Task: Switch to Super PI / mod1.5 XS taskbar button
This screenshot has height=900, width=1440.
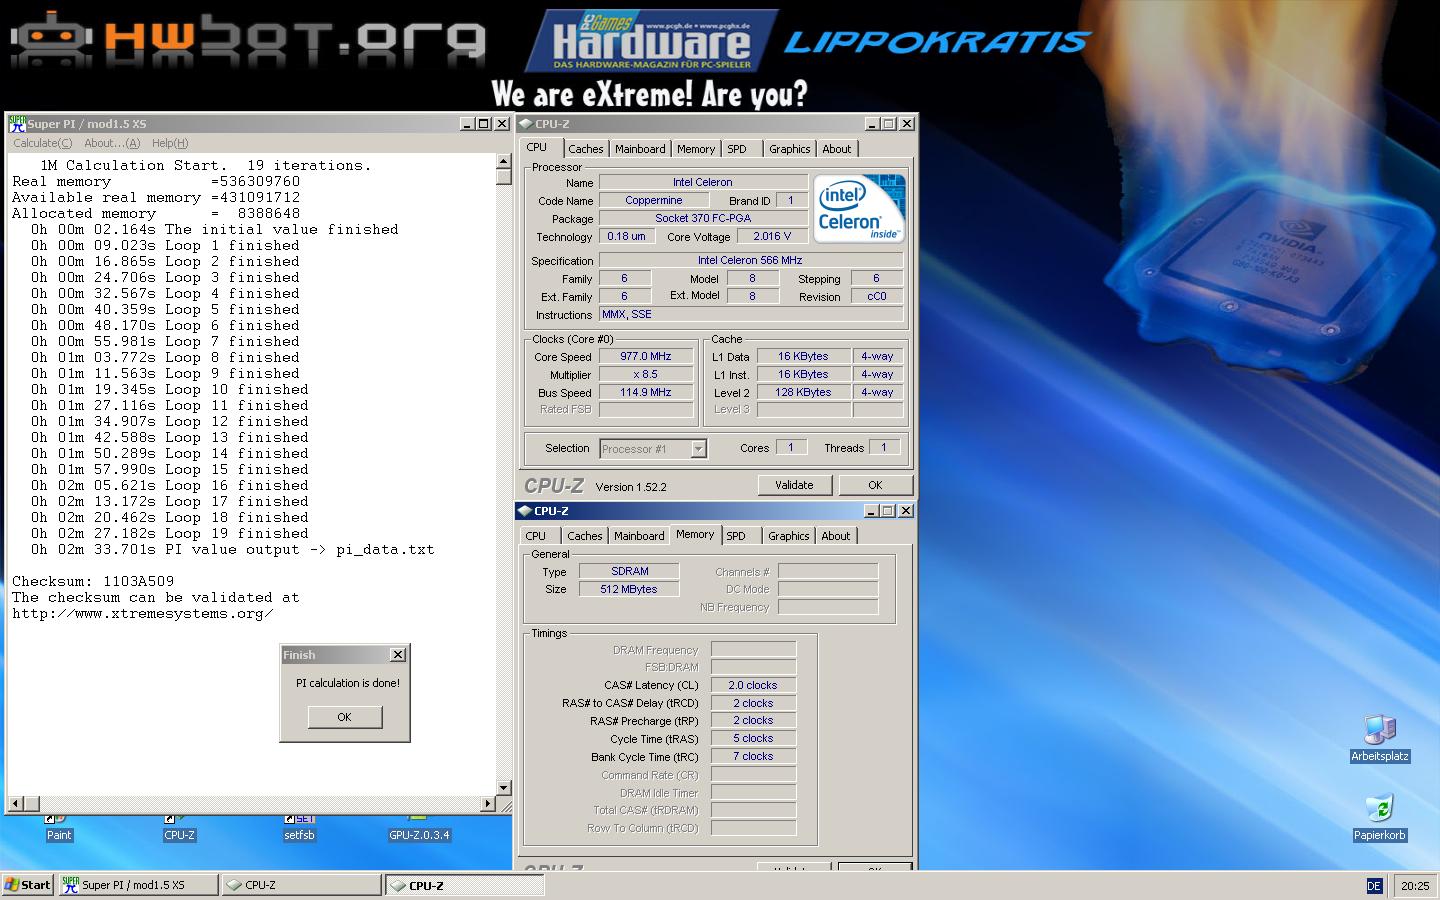Action: 137,885
